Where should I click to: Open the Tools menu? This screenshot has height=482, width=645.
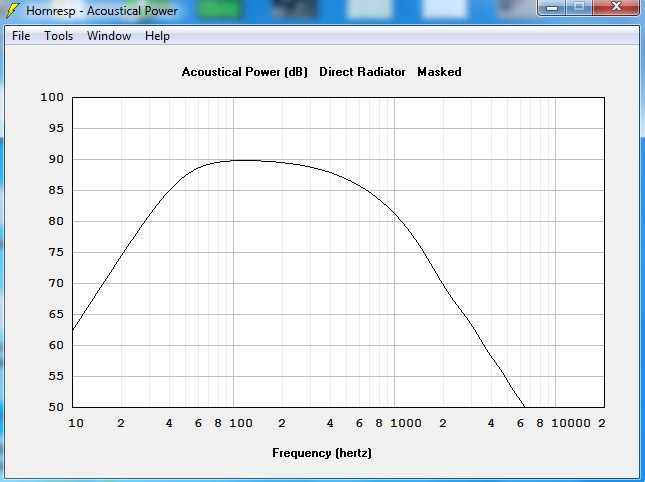point(58,36)
